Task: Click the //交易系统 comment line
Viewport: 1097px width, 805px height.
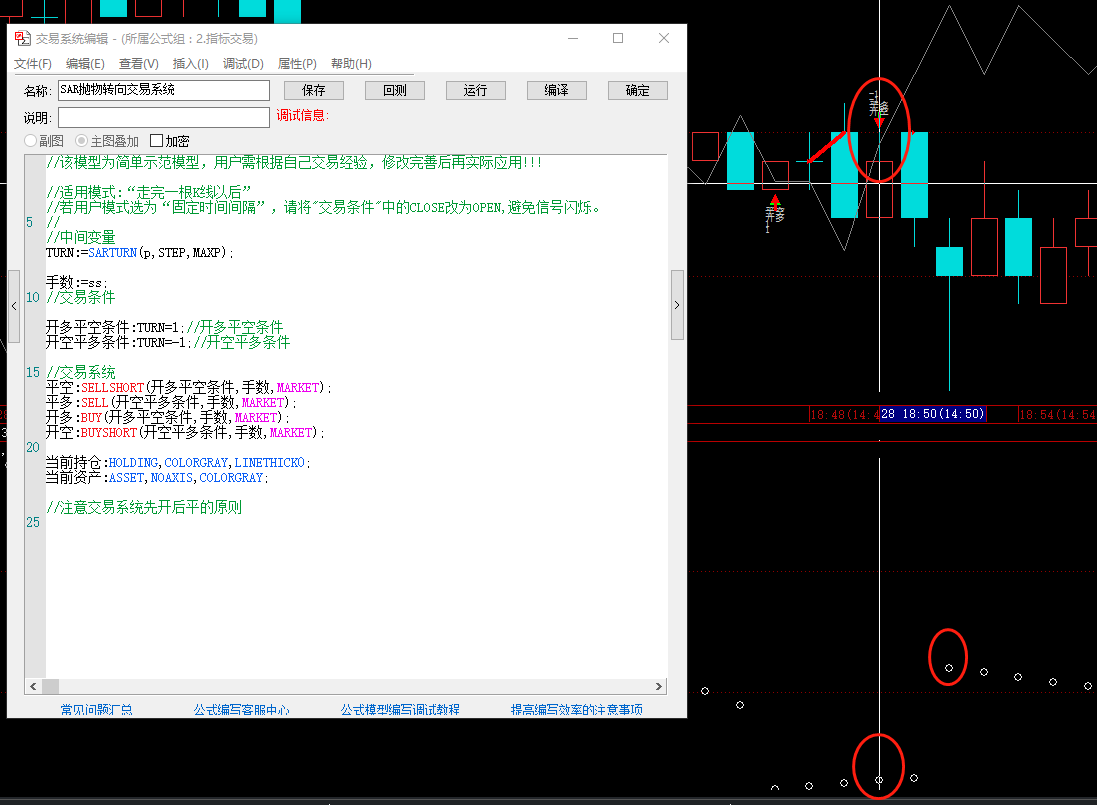Action: [80, 372]
